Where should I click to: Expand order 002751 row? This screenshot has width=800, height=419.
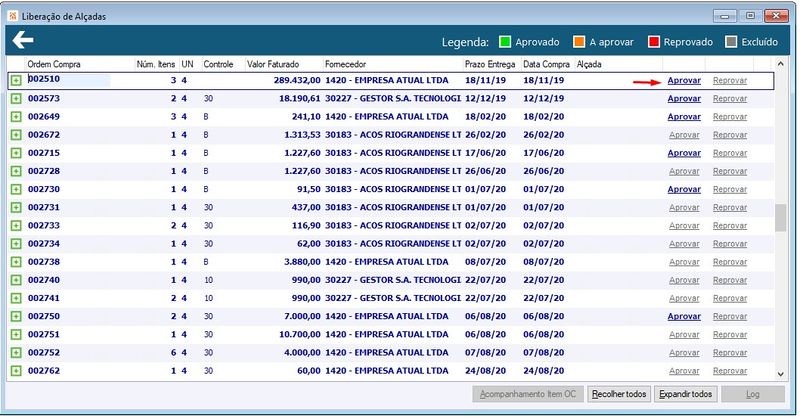tap(16, 335)
